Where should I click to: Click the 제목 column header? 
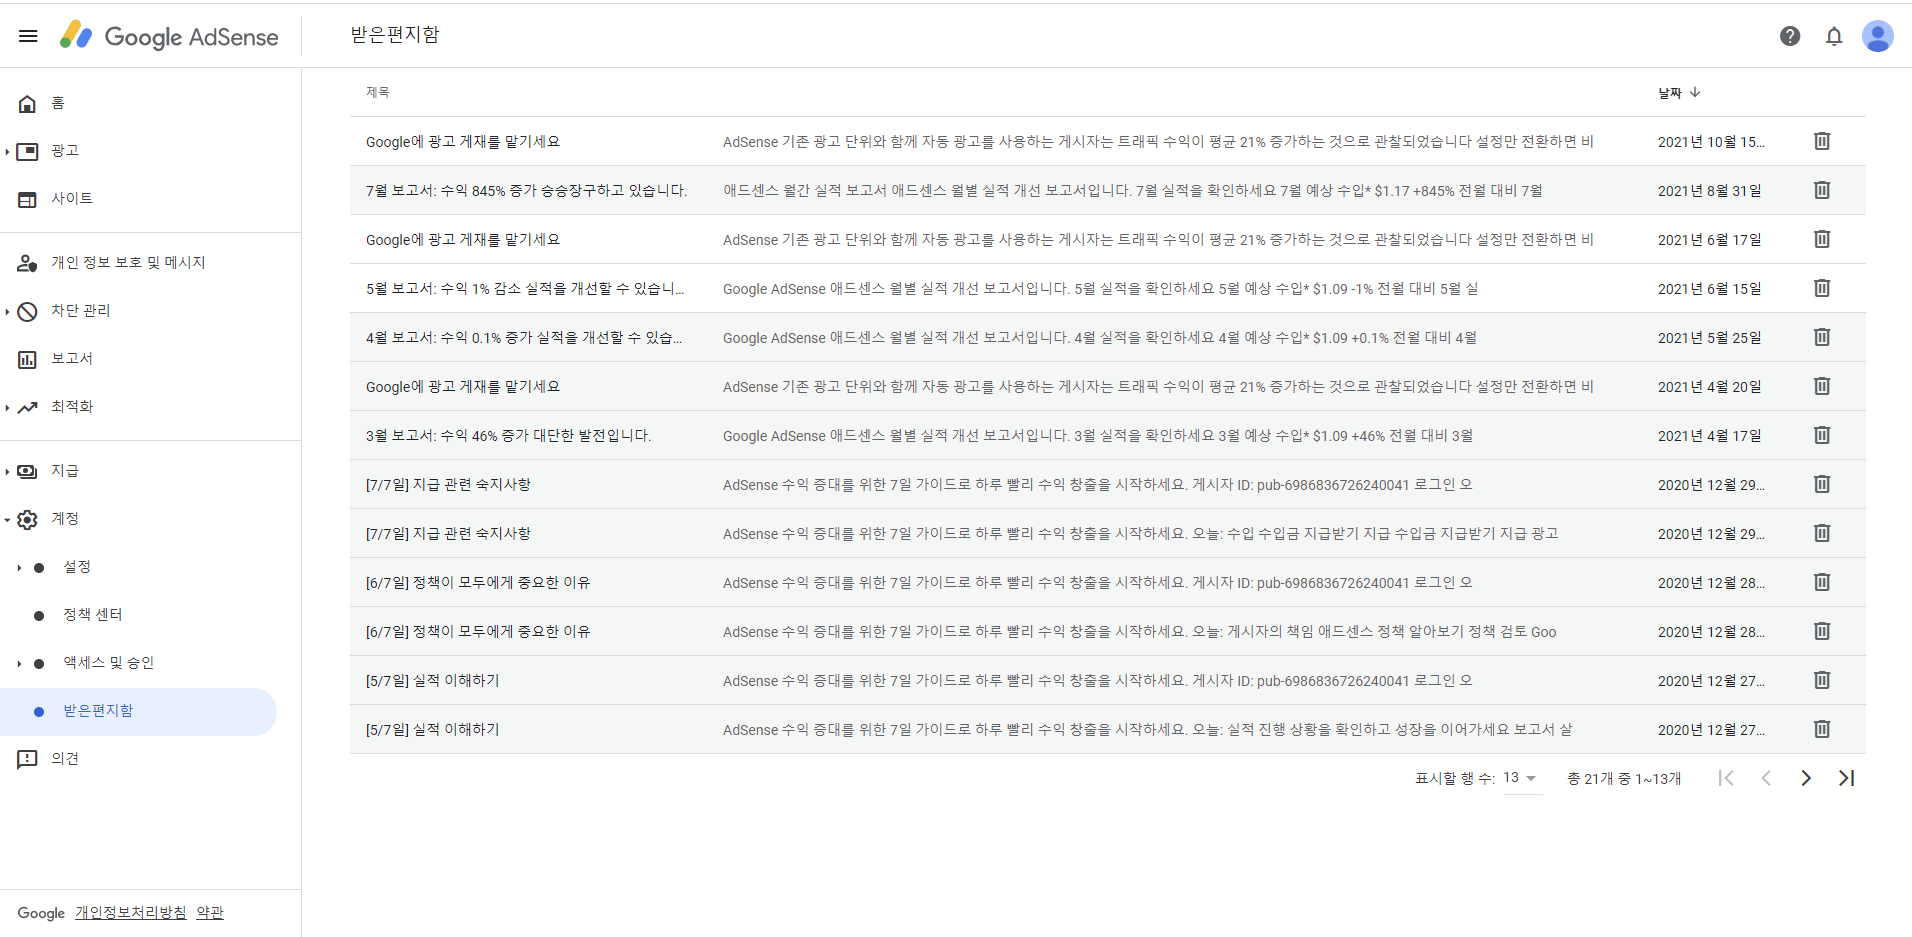click(377, 92)
